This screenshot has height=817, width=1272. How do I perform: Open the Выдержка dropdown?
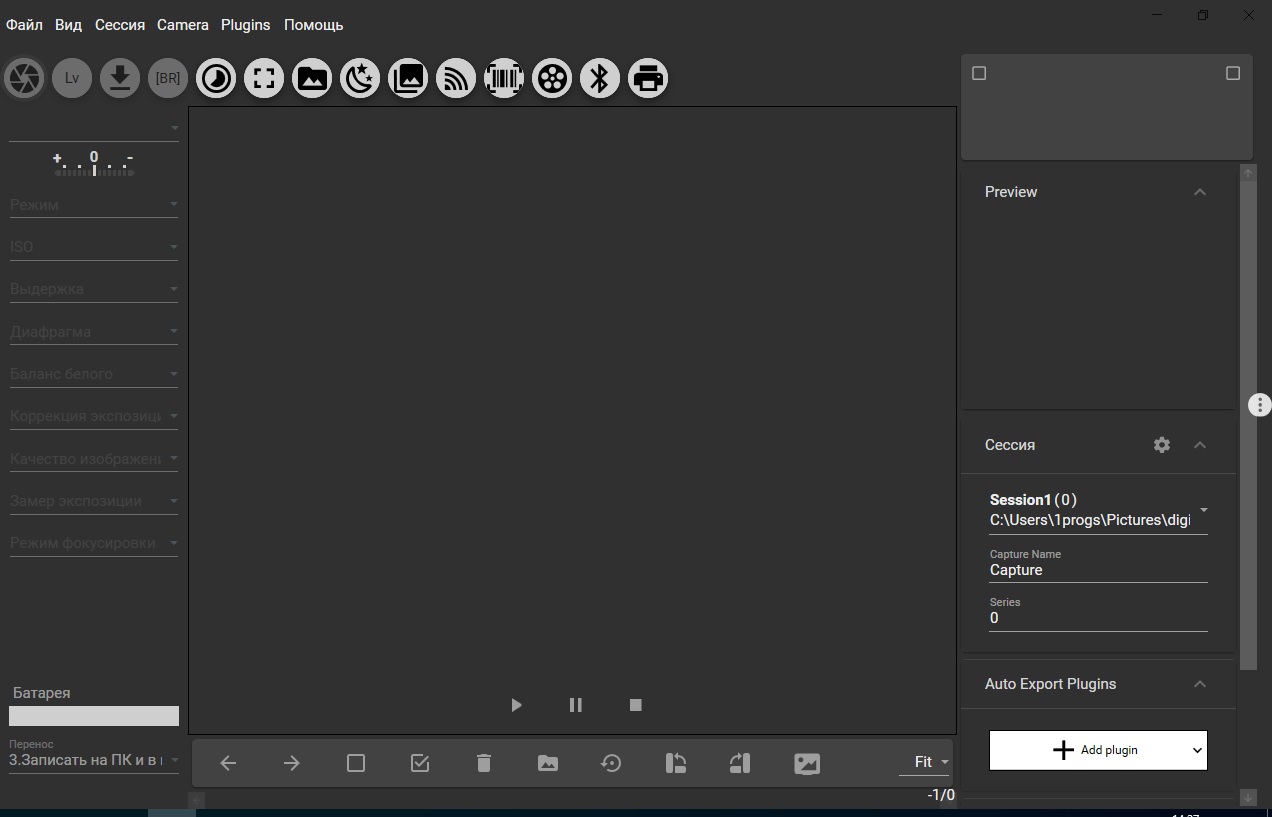[94, 289]
